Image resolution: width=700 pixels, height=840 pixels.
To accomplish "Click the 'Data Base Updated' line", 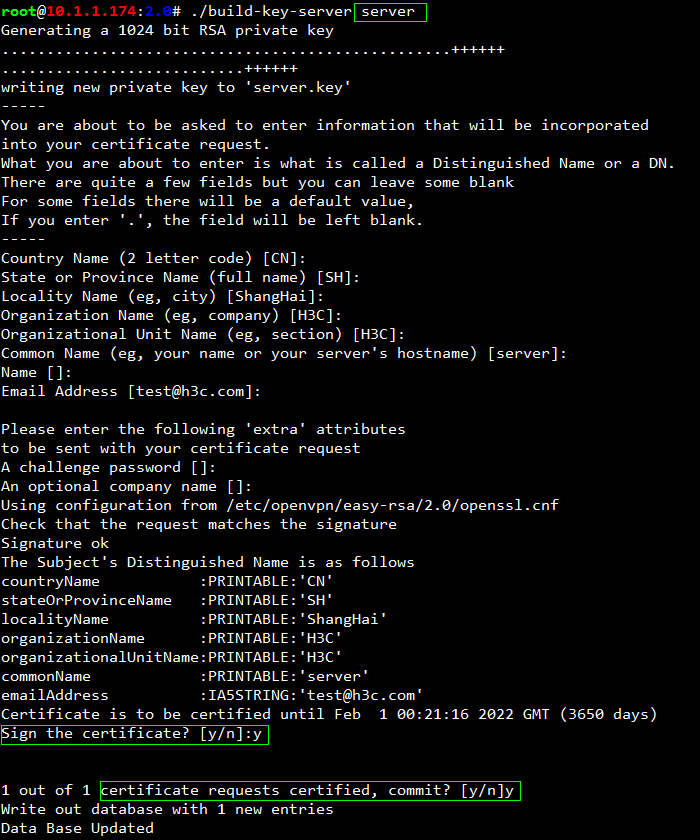I will [77, 828].
